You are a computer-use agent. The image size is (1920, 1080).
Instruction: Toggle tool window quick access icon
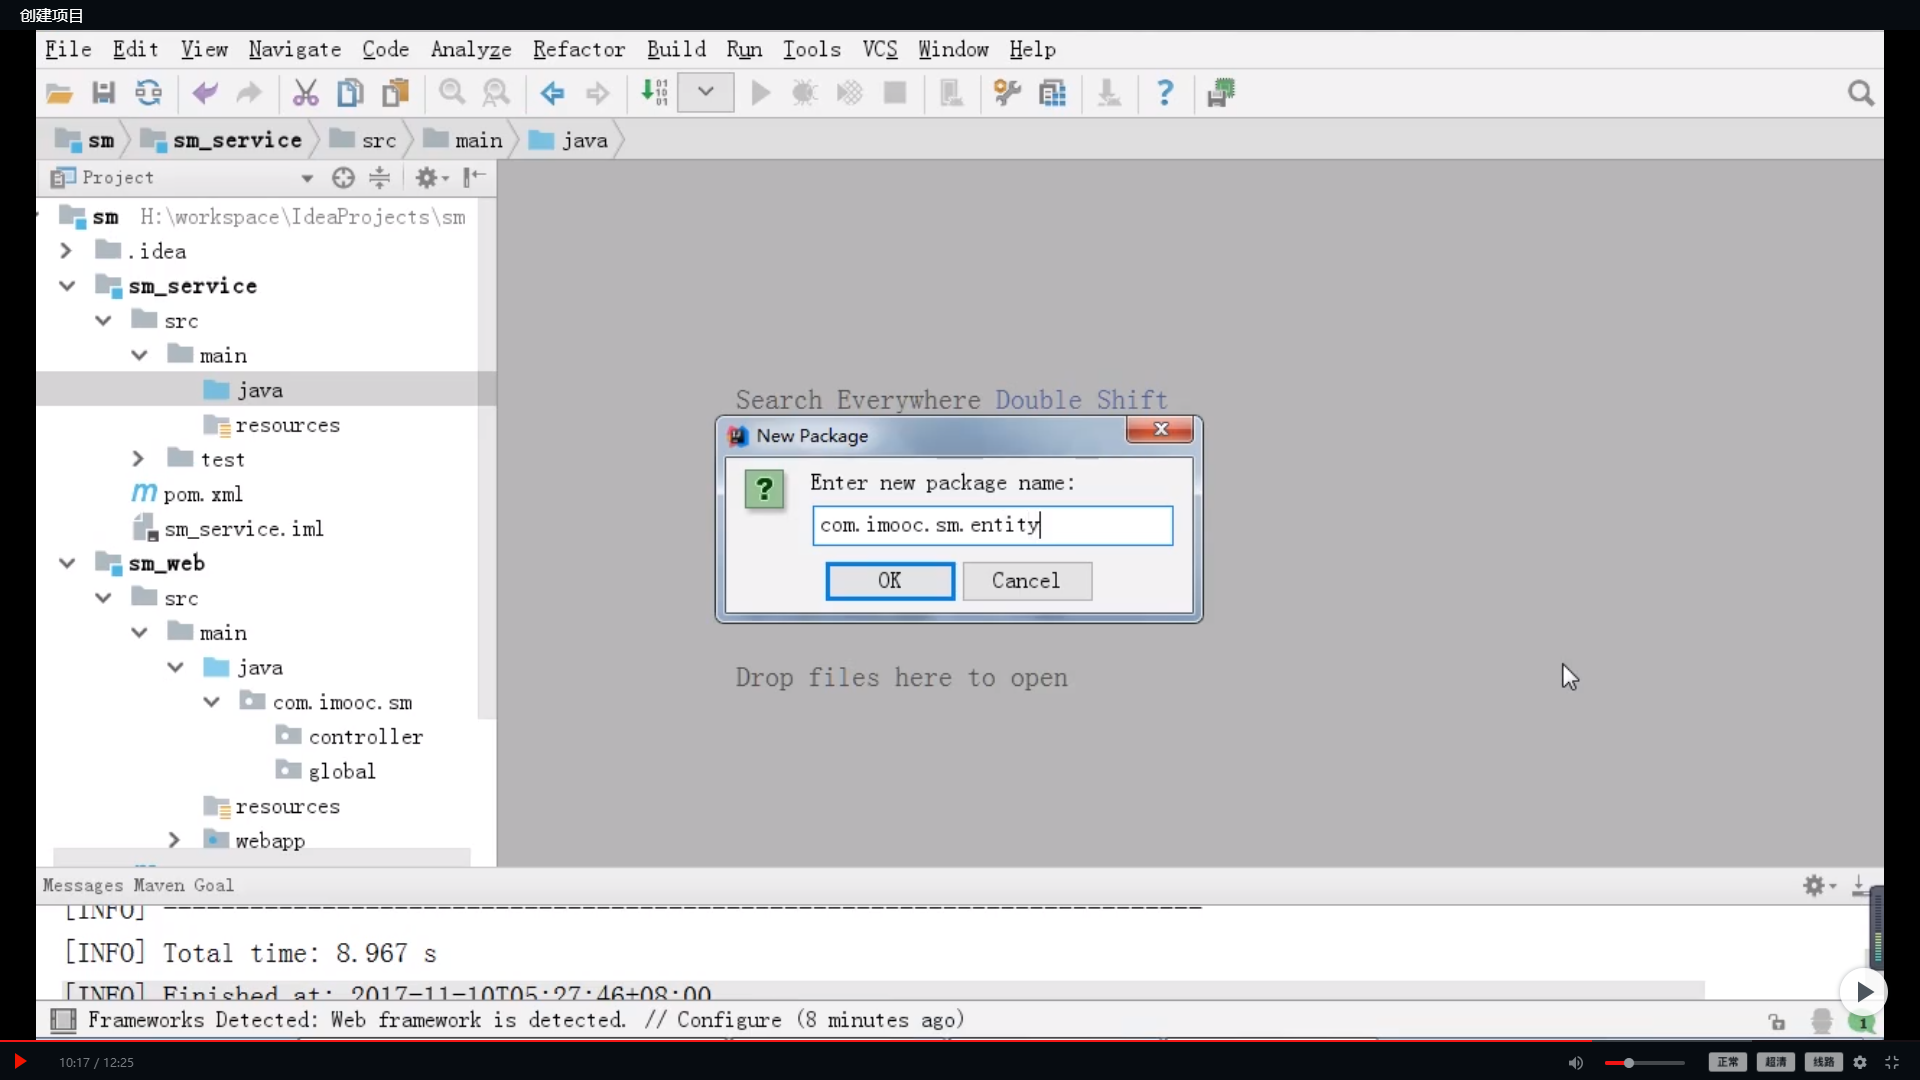[63, 1020]
